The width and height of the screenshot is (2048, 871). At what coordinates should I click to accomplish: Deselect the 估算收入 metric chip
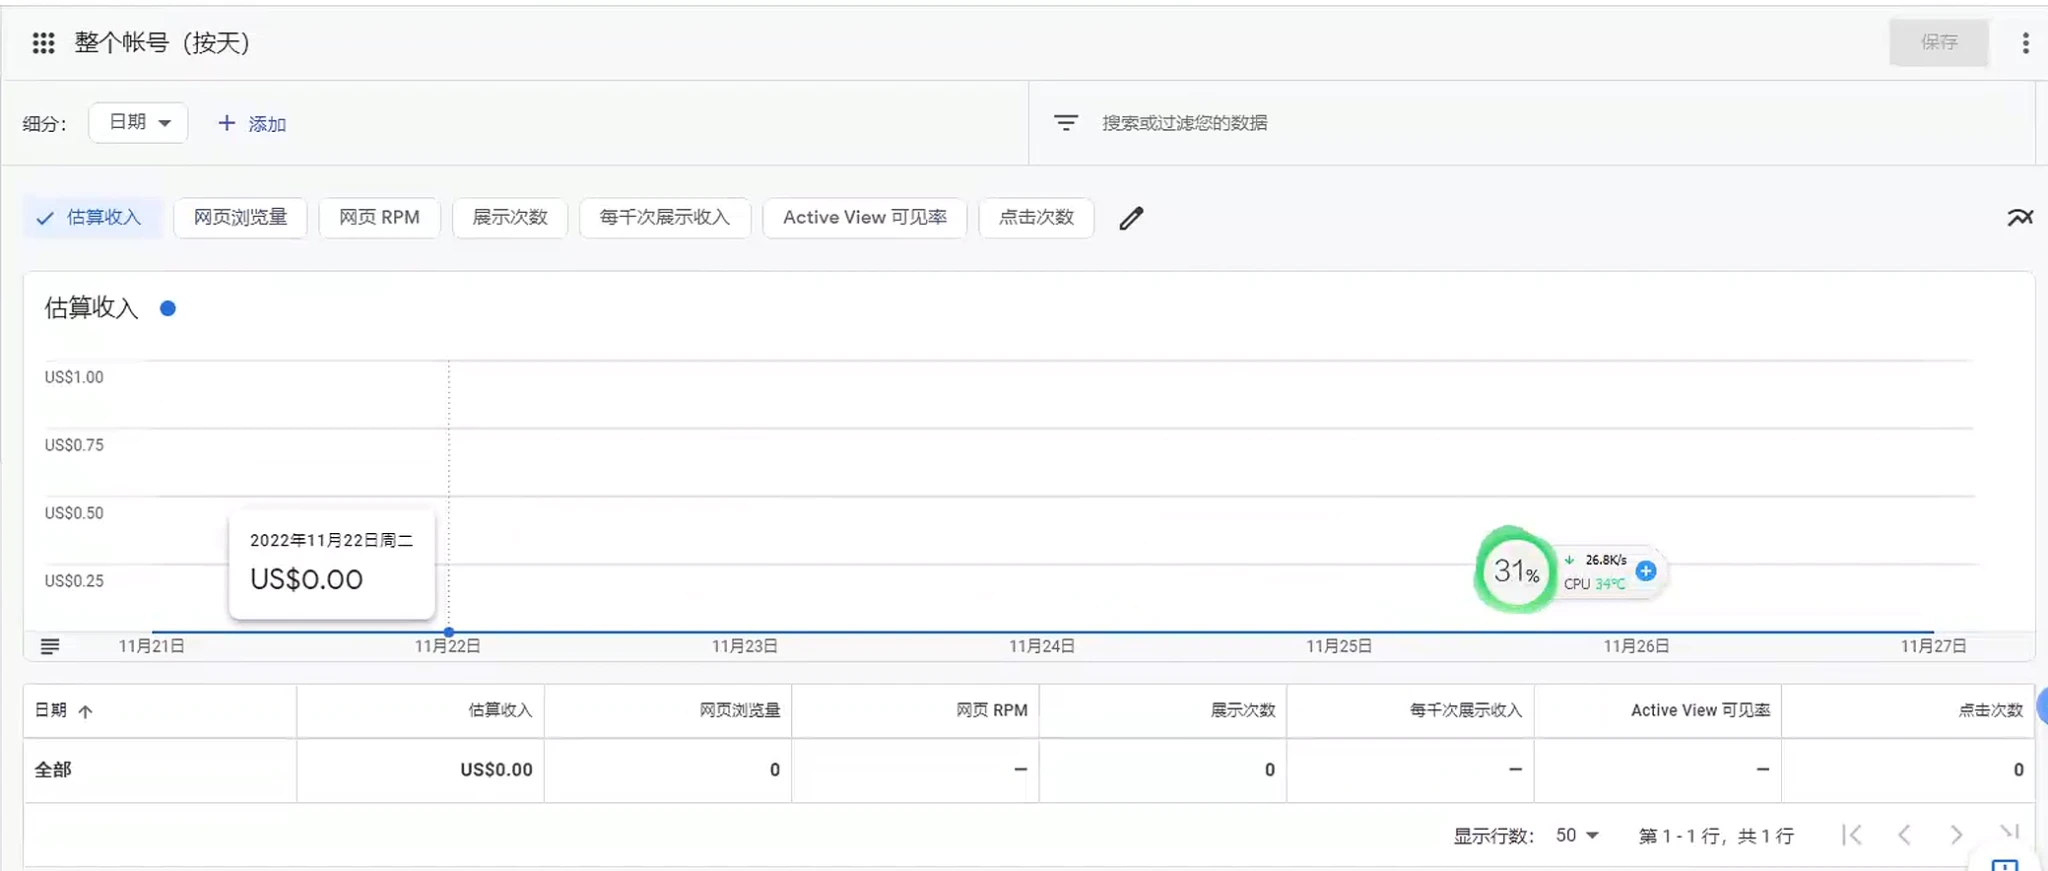(91, 218)
